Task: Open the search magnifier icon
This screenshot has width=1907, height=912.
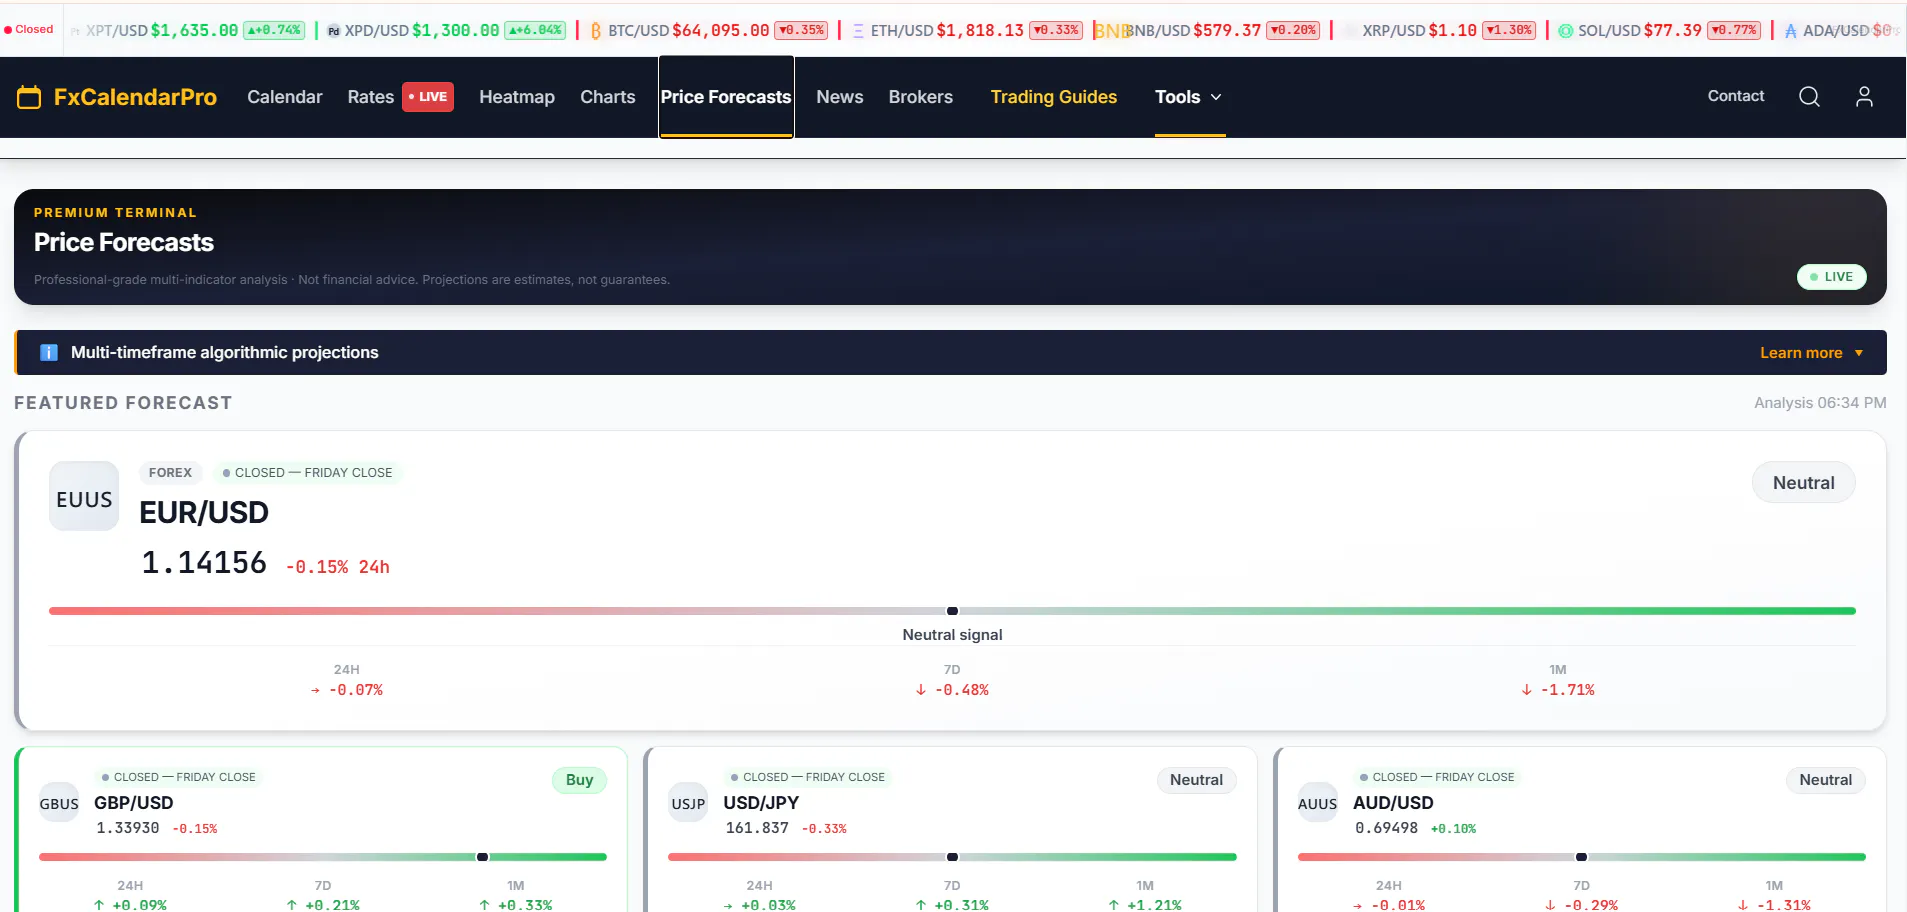Action: tap(1809, 96)
